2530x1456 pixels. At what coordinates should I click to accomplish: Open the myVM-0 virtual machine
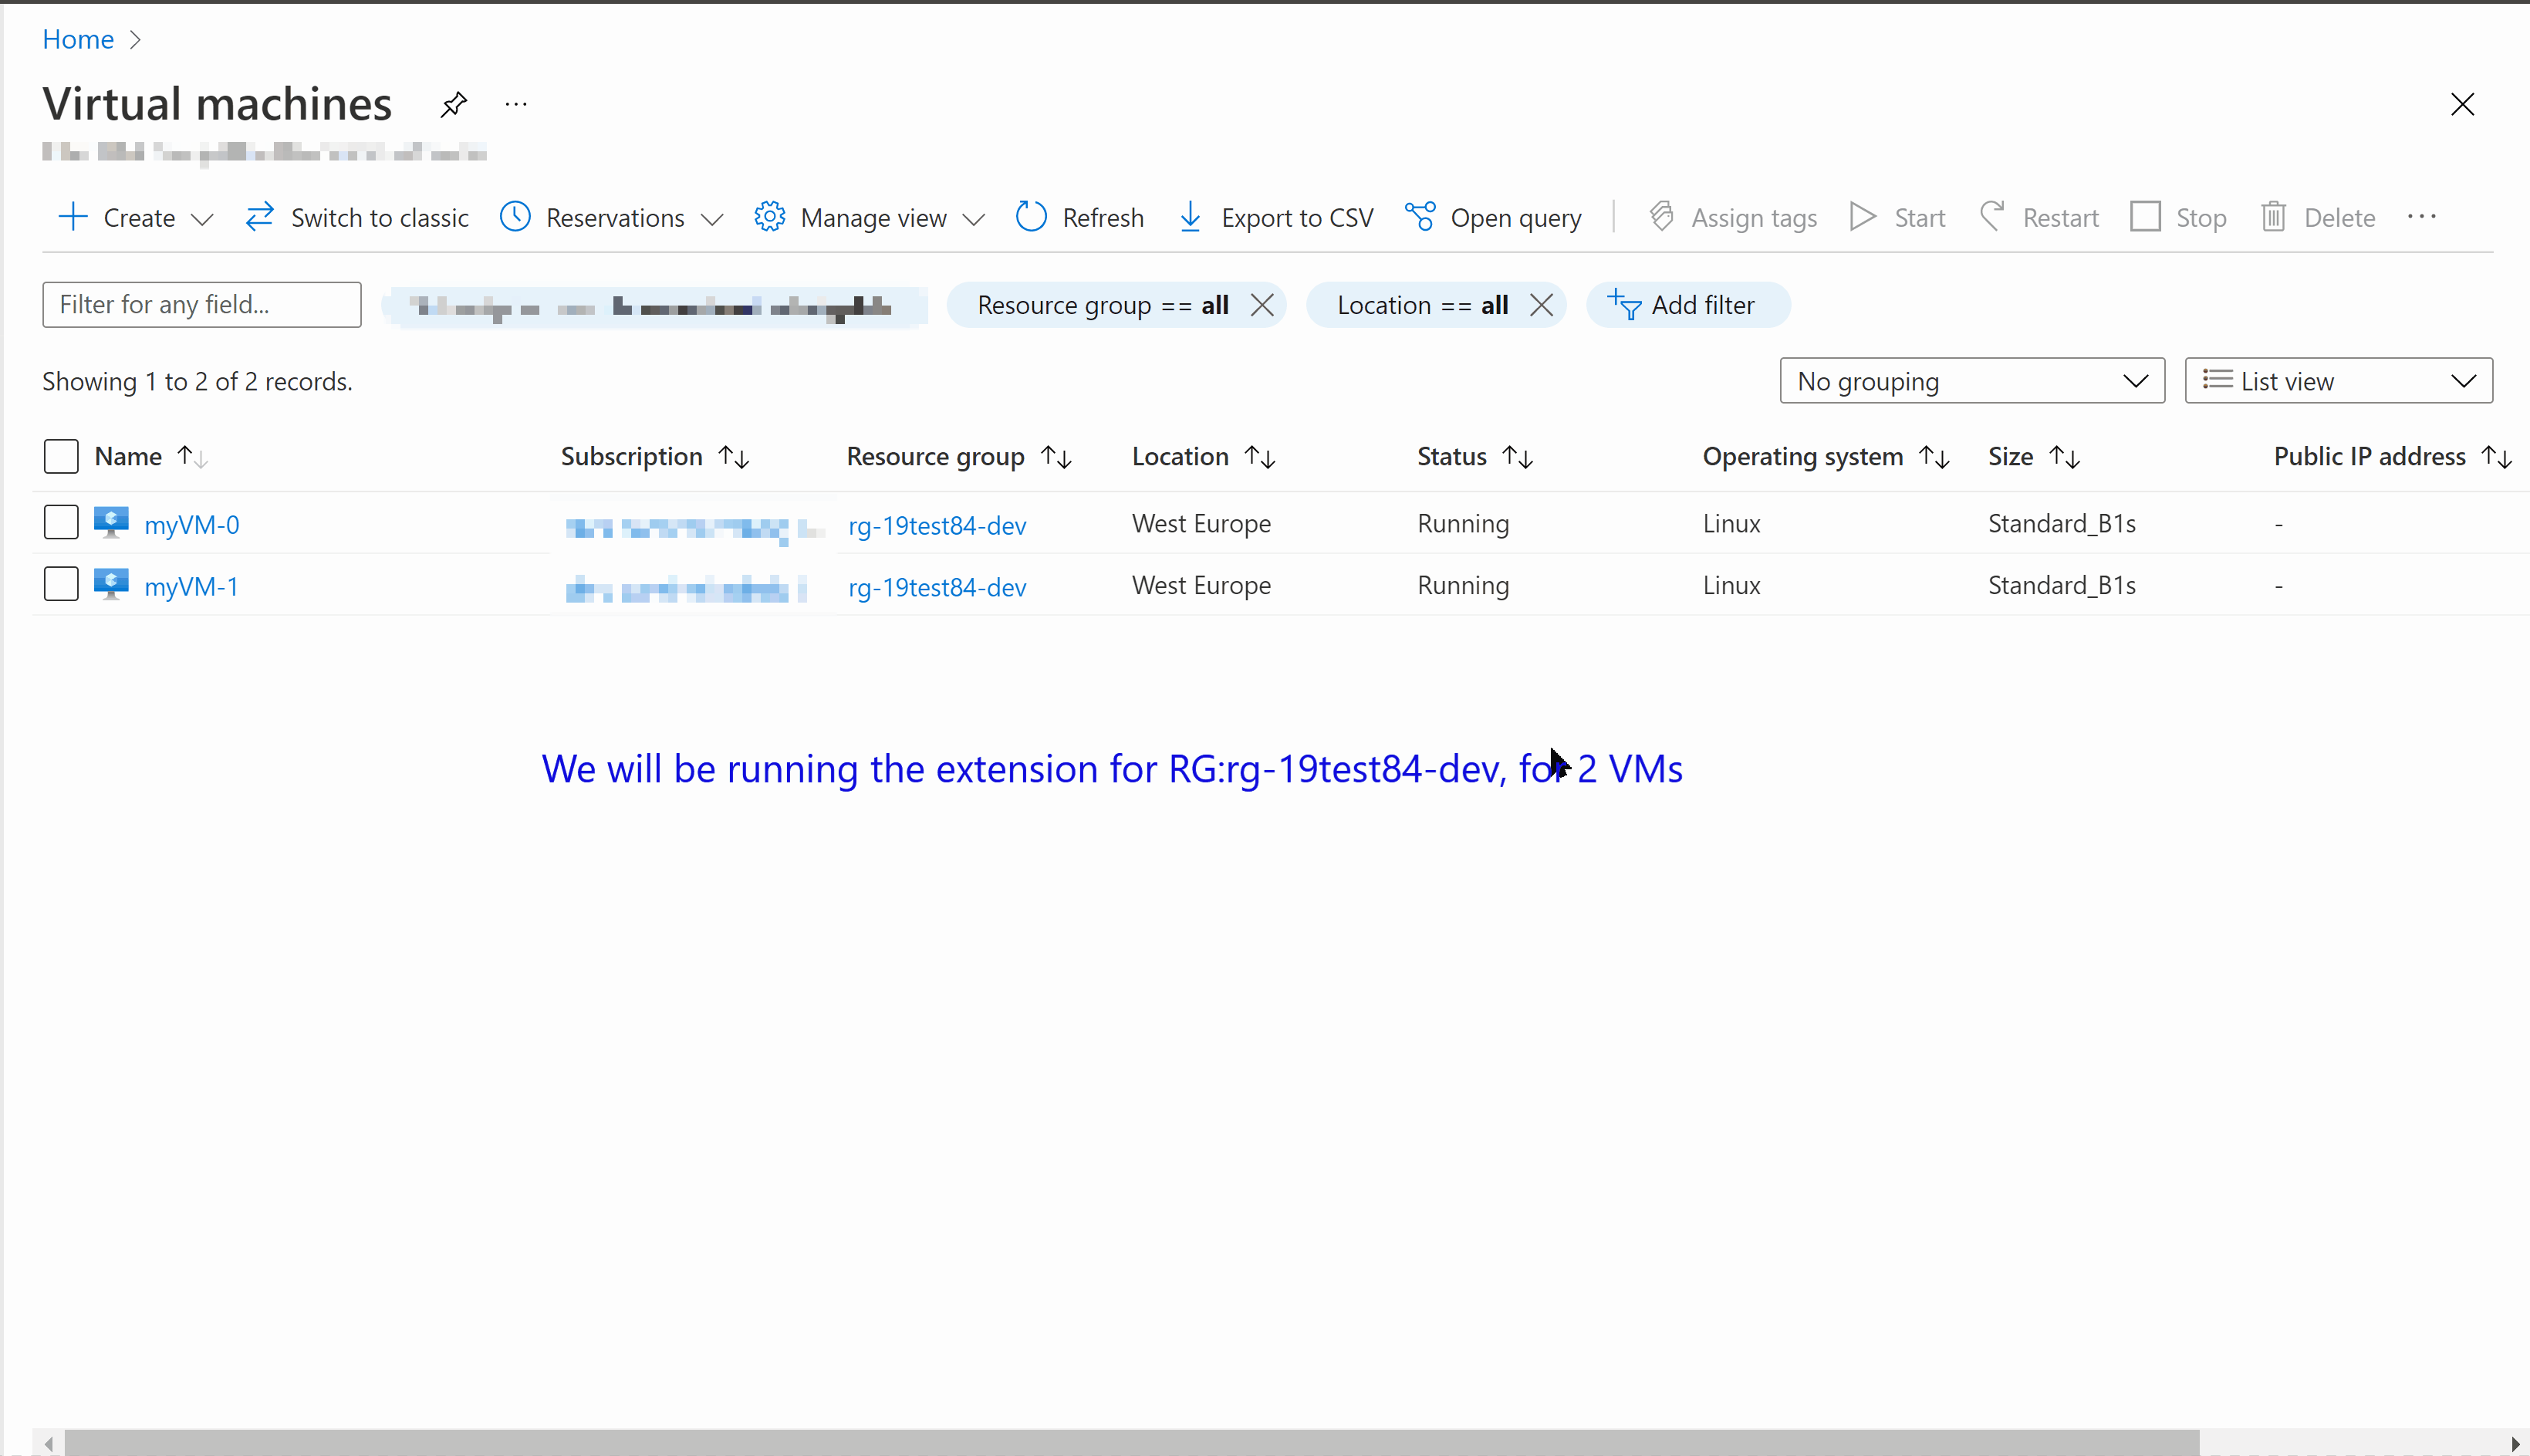pos(192,523)
